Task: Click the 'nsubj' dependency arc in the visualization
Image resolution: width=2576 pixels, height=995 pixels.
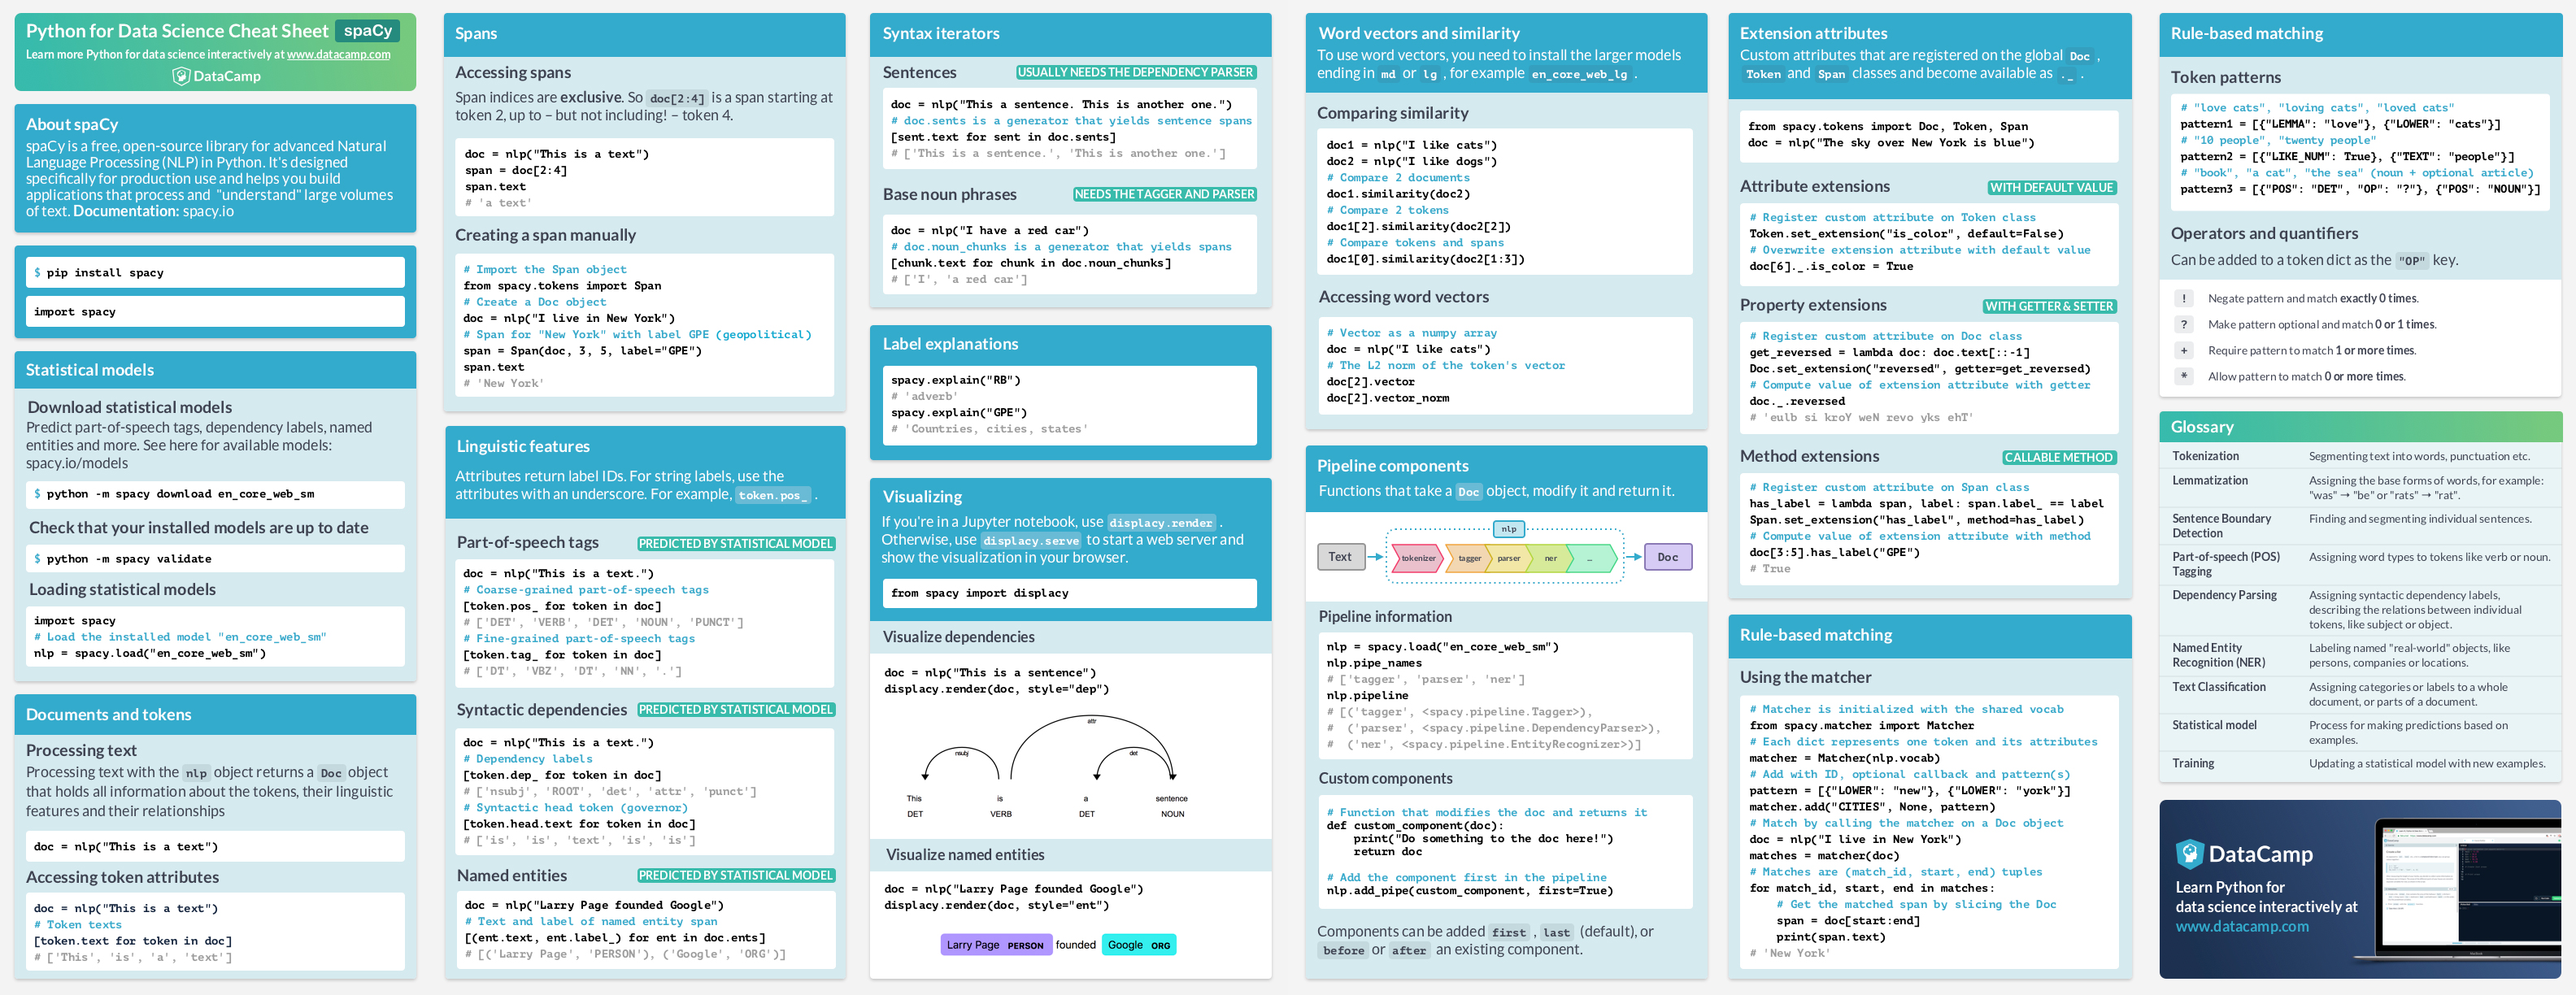Action: [x=961, y=762]
